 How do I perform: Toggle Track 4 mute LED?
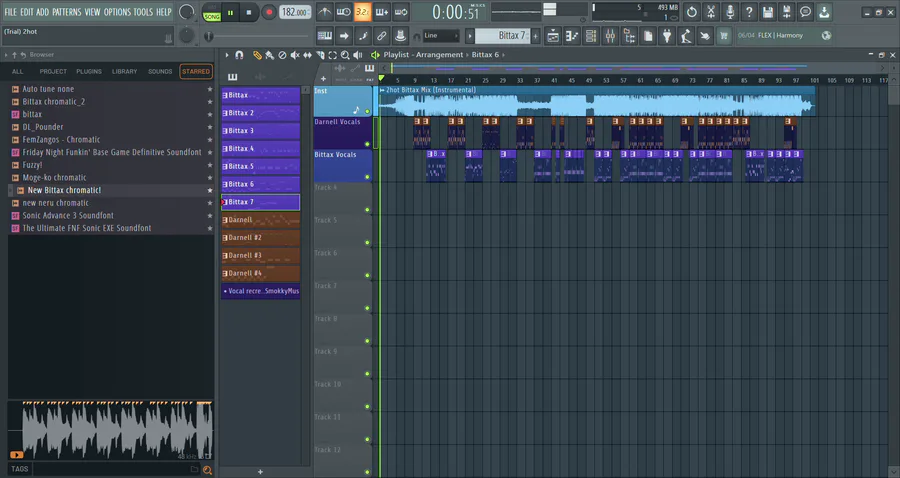[367, 209]
